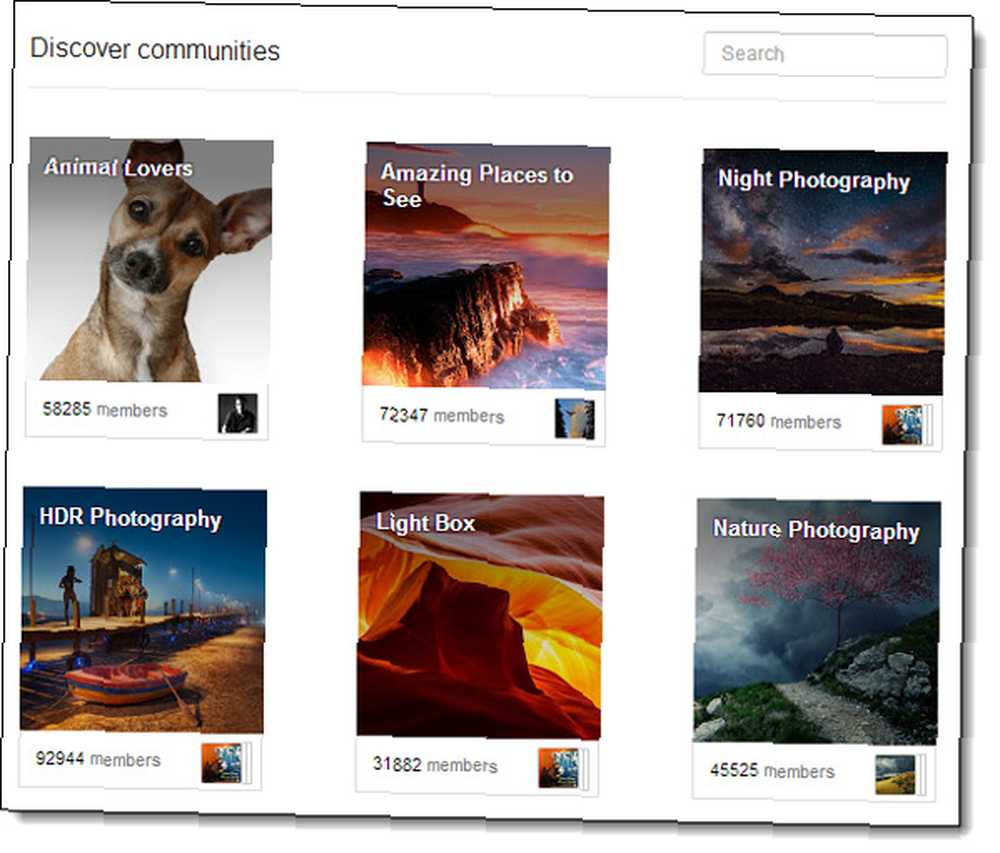Click the Nature Photography member avatar
The image size is (1000, 853).
(895, 775)
